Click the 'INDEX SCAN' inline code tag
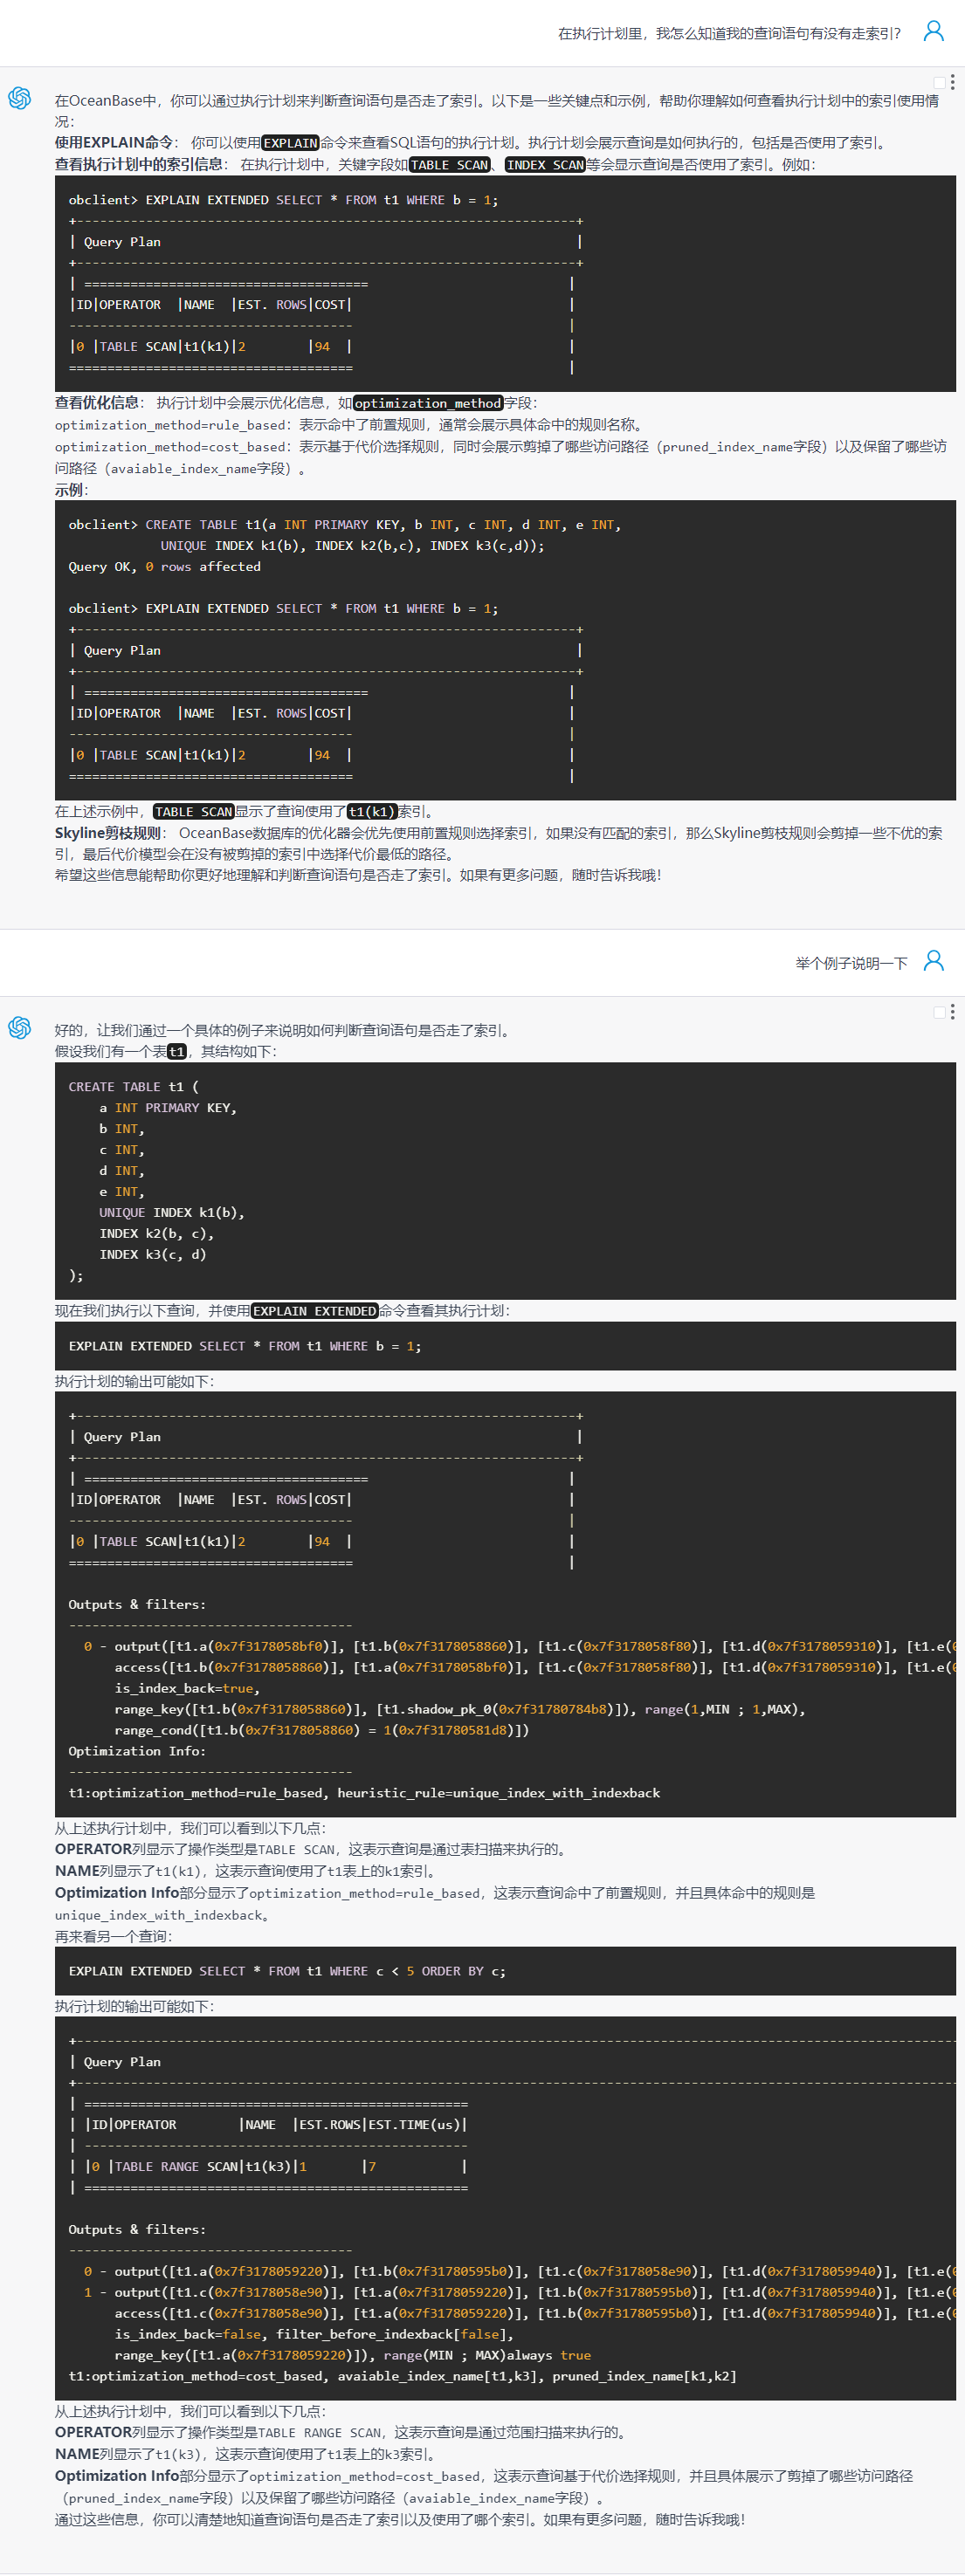The height and width of the screenshot is (2576, 965). (x=544, y=165)
